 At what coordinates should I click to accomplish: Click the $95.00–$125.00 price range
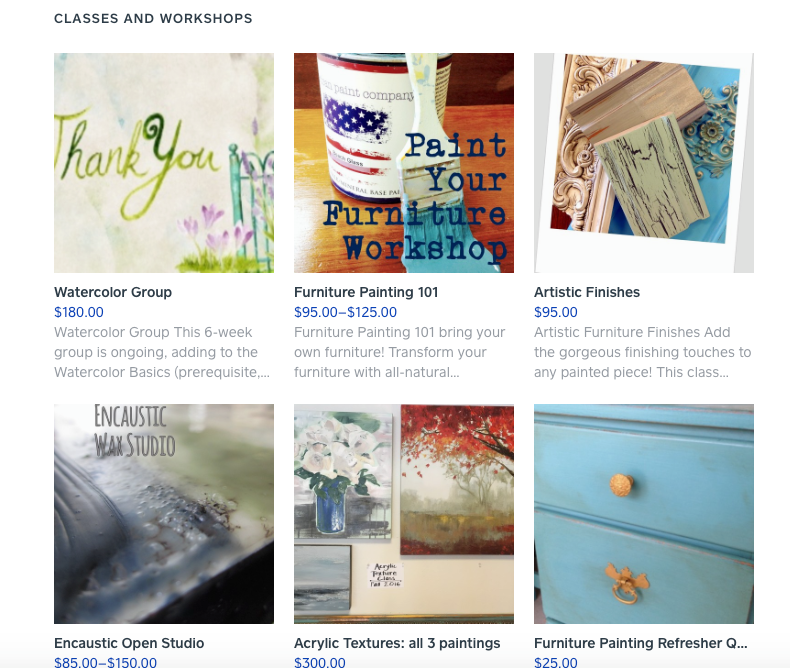[346, 312]
